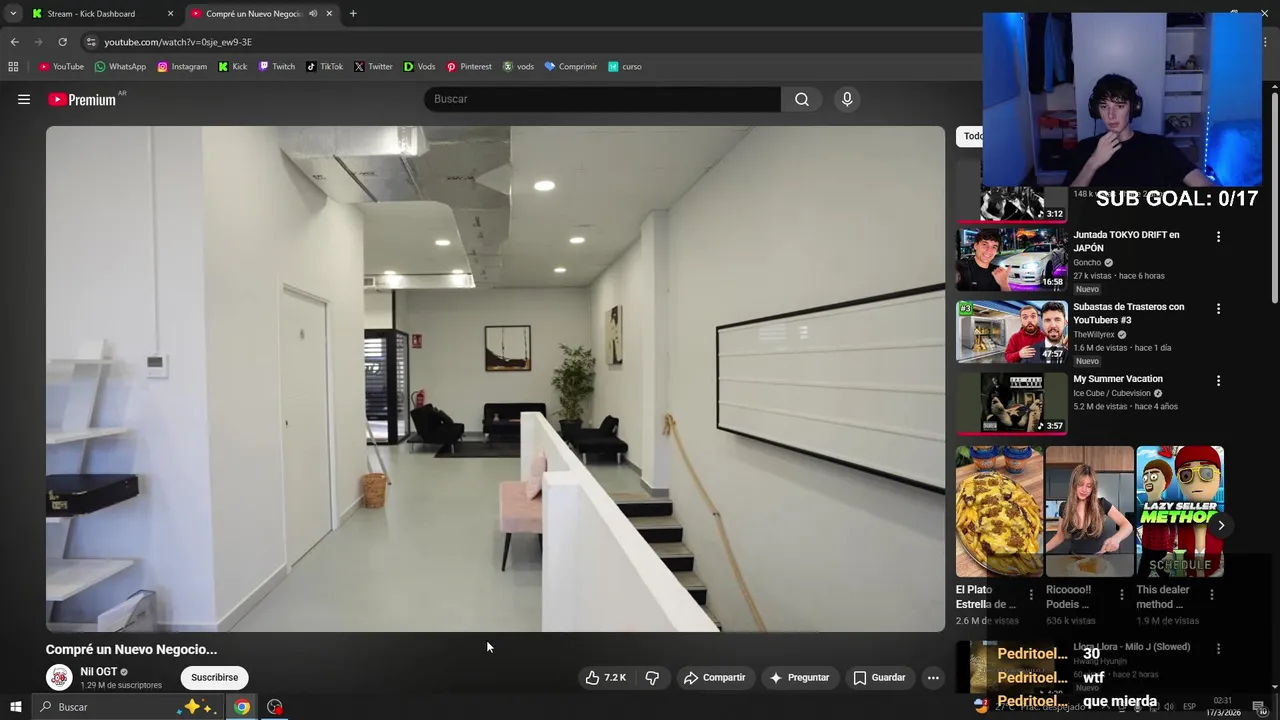Open the Instagram bookmark
Image resolution: width=1280 pixels, height=720 pixels.
click(x=182, y=67)
